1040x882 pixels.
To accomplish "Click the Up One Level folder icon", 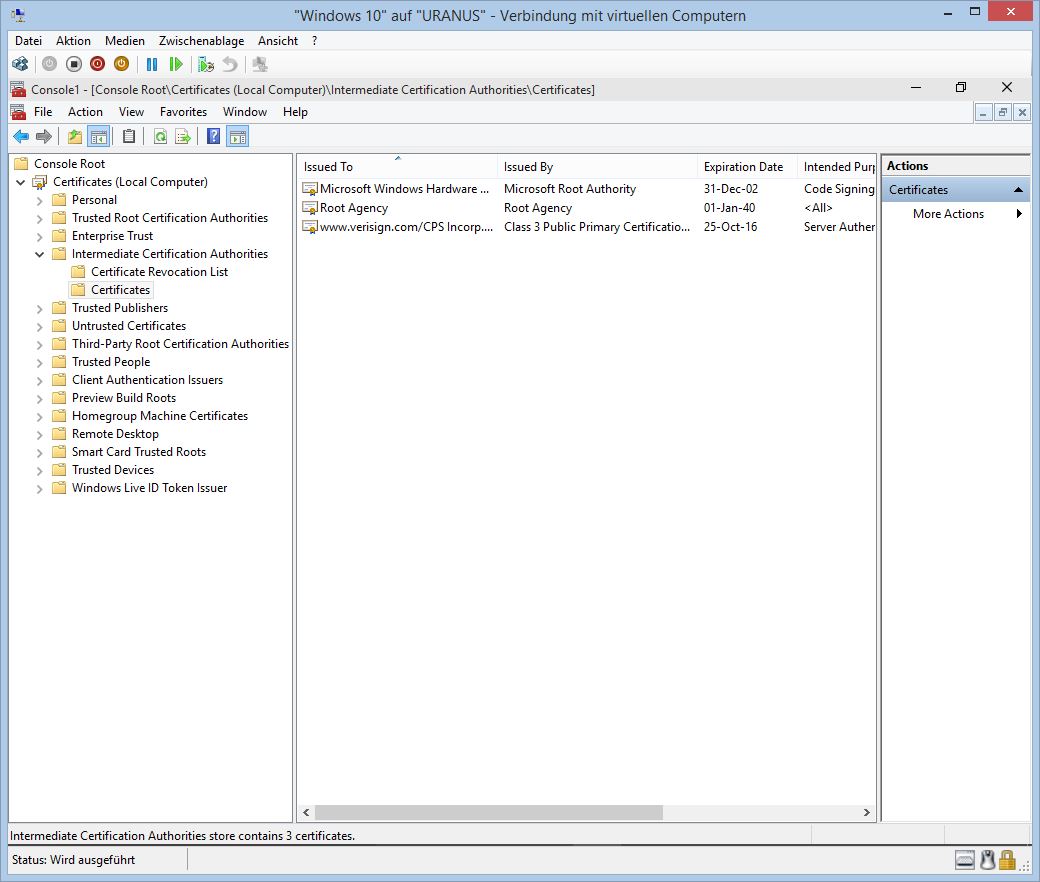I will 75,137.
